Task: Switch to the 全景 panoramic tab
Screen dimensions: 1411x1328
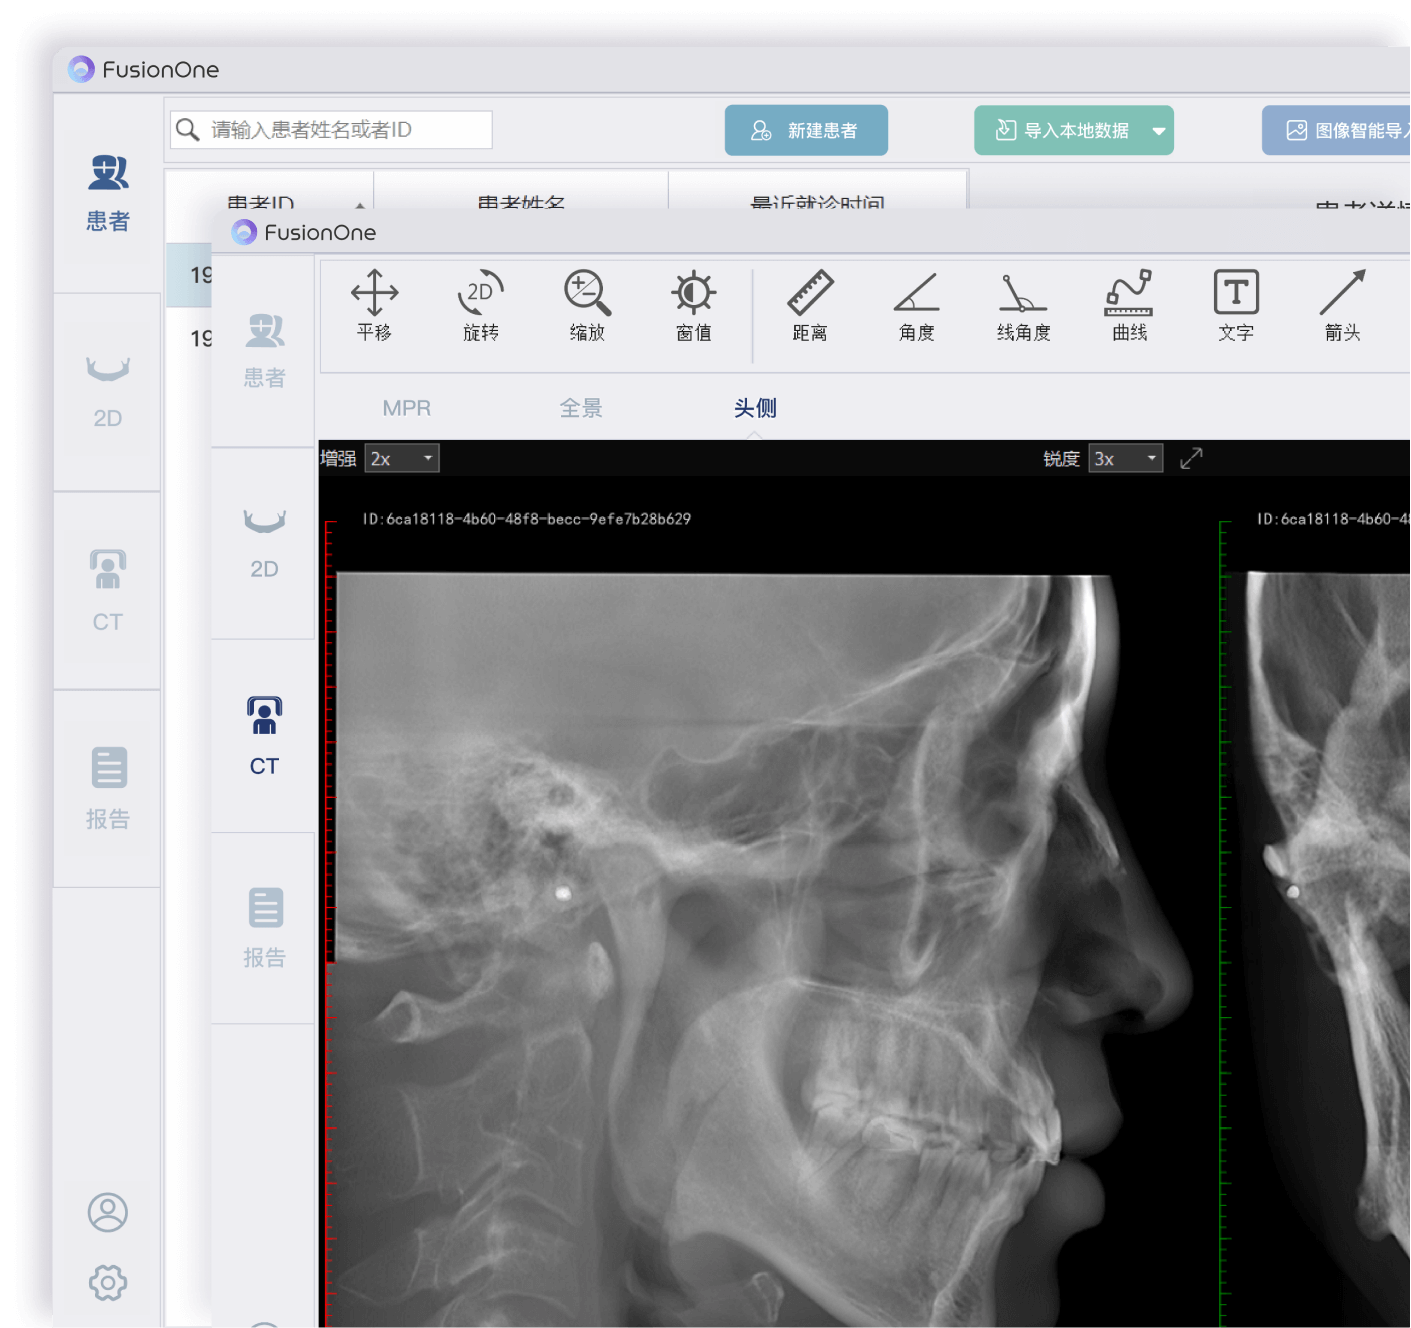Action: coord(581,408)
